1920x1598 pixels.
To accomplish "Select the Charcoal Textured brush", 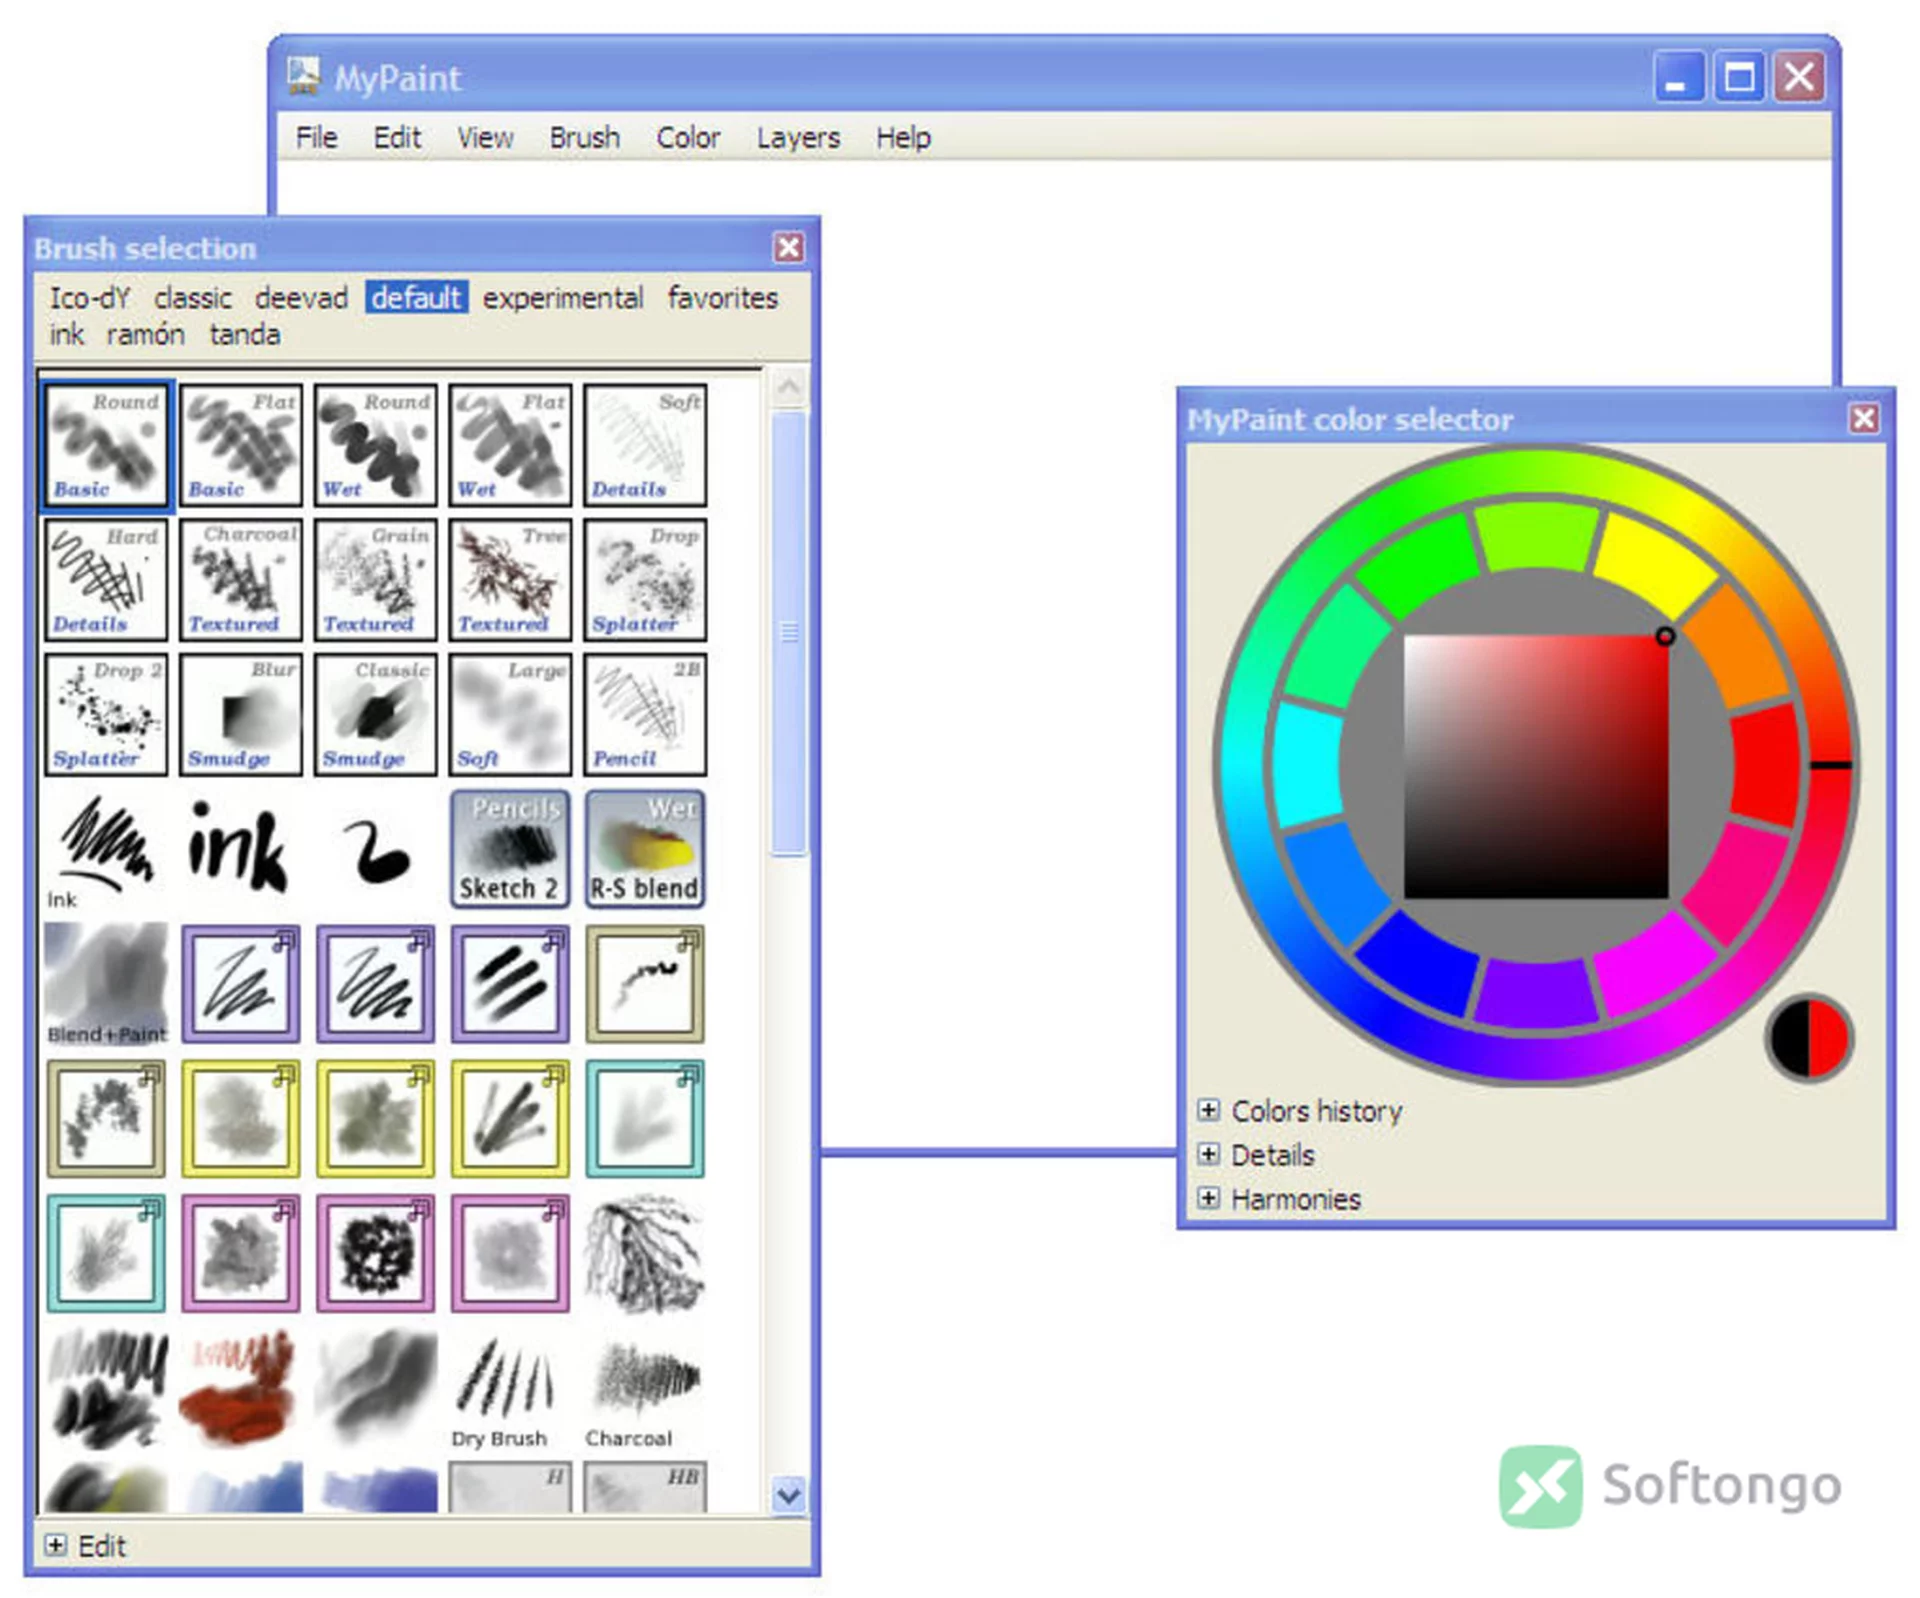I will pyautogui.click(x=240, y=580).
